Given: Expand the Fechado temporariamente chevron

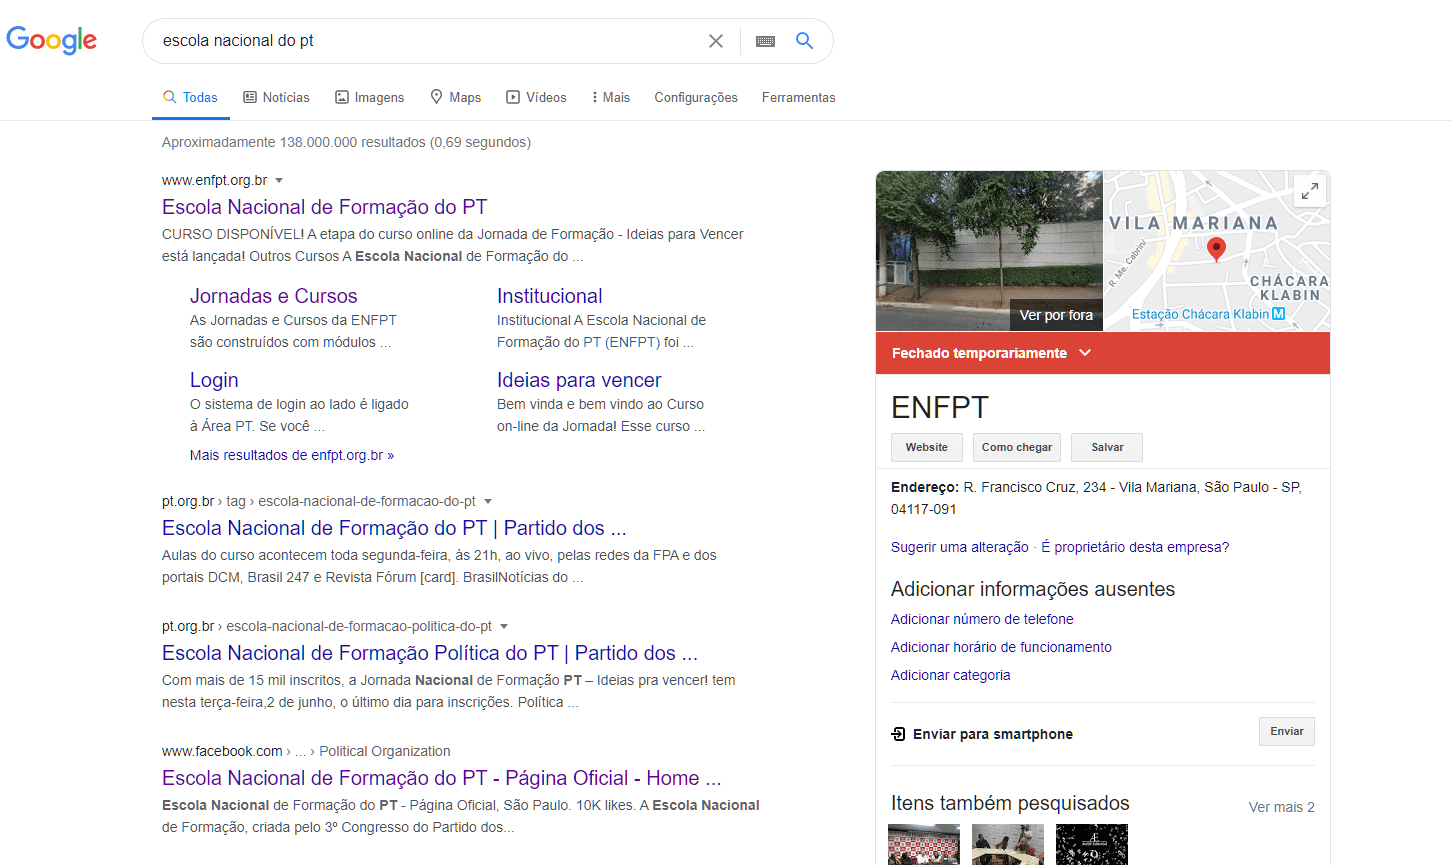Looking at the screenshot, I should tap(1086, 353).
